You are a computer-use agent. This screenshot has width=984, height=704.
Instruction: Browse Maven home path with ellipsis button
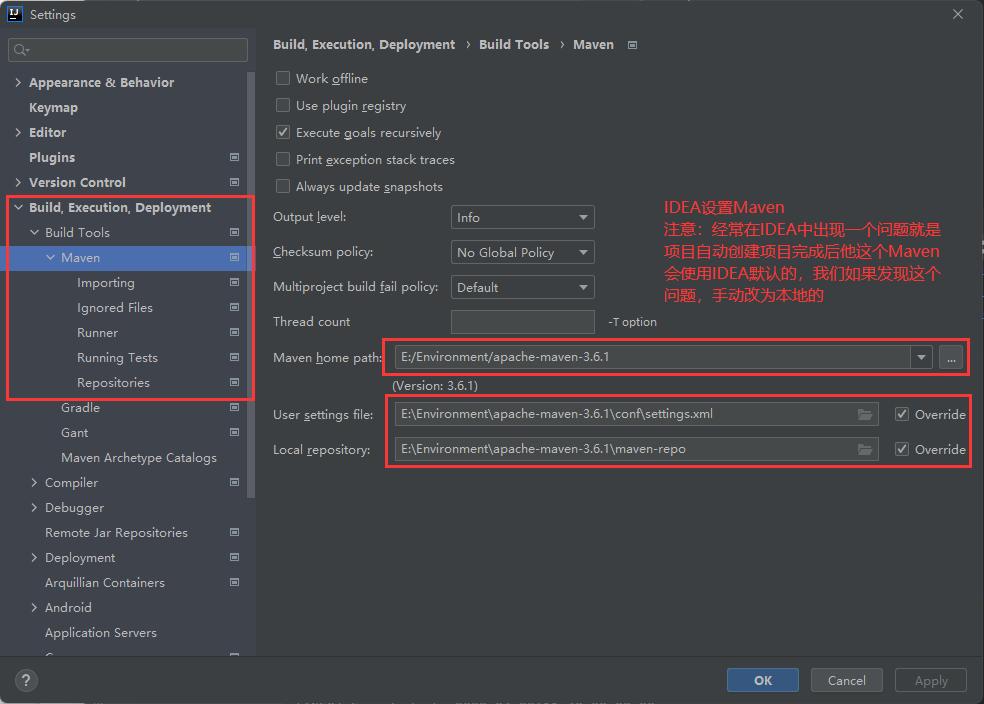pyautogui.click(x=951, y=357)
